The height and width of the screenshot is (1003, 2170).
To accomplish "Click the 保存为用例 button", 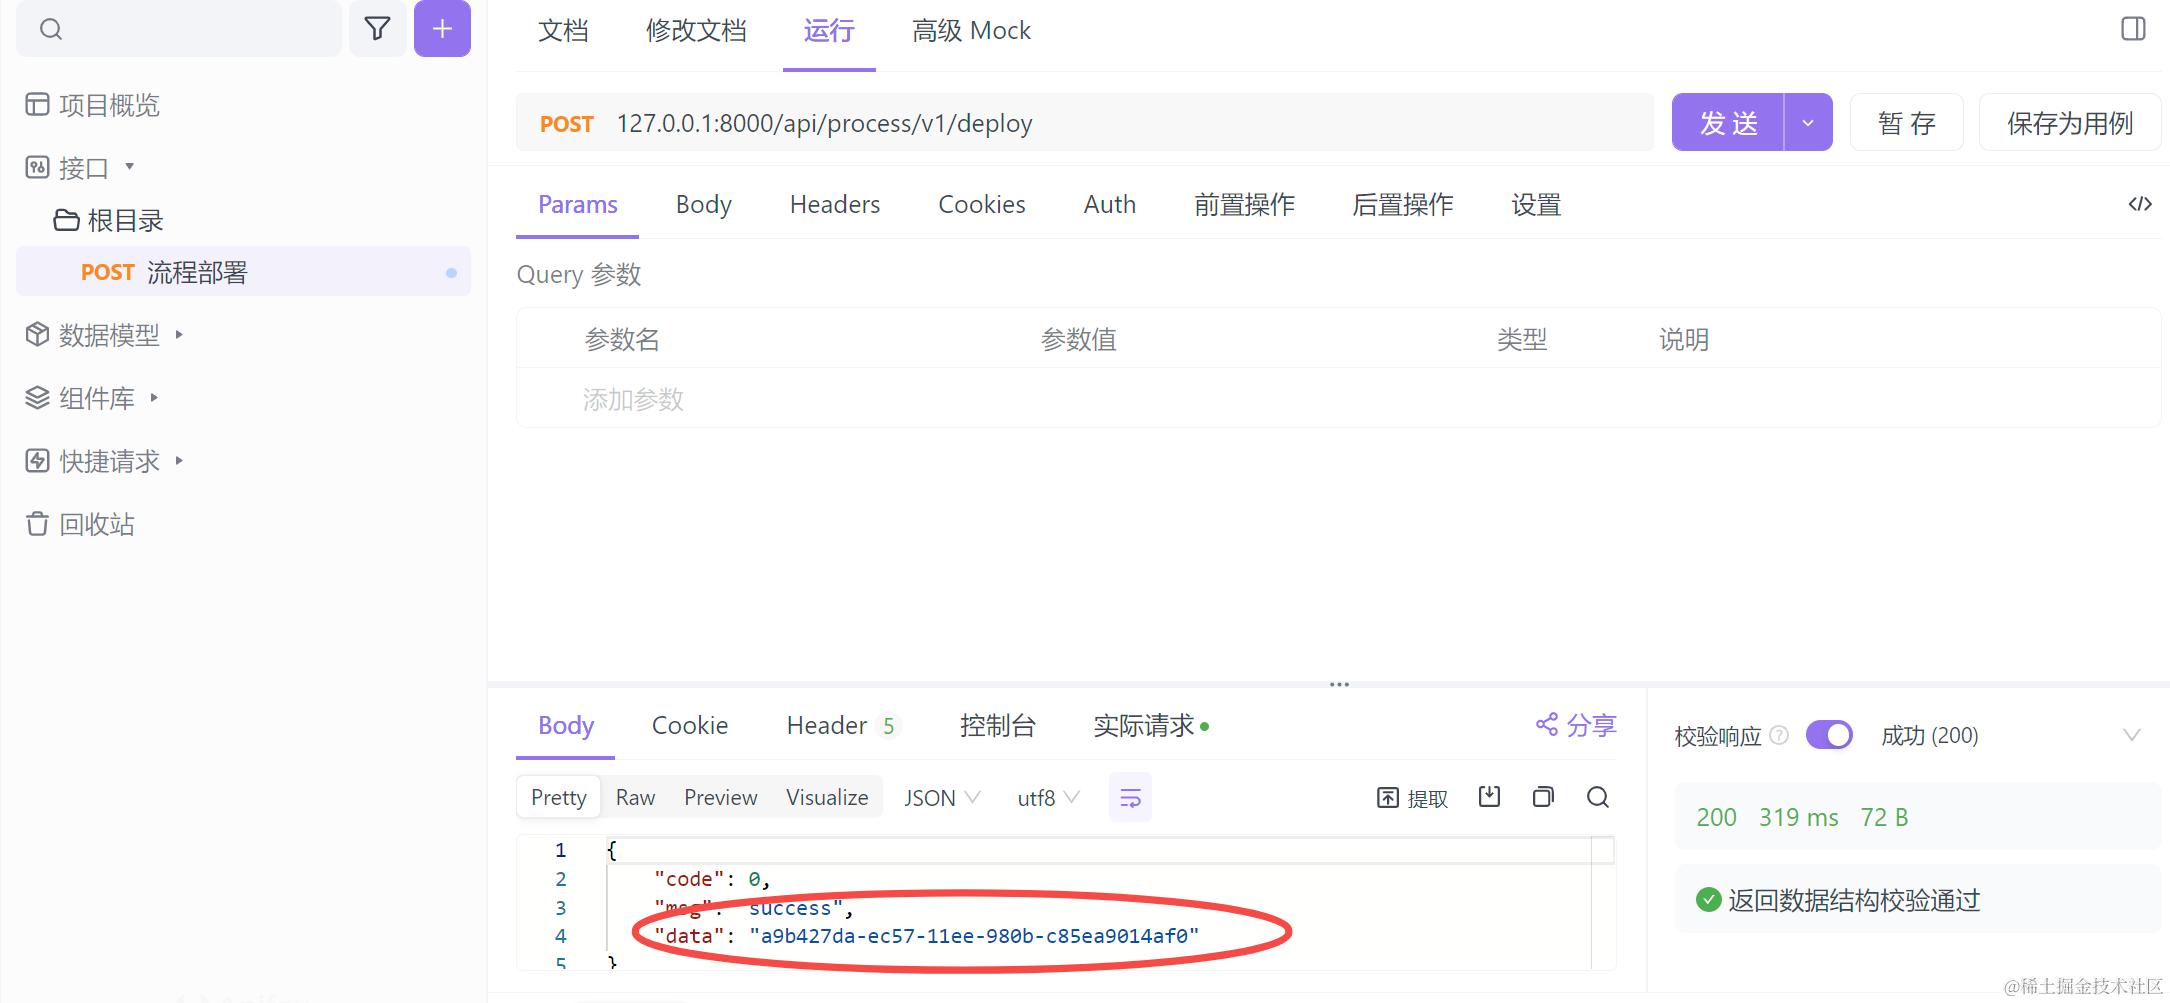I will point(2070,123).
